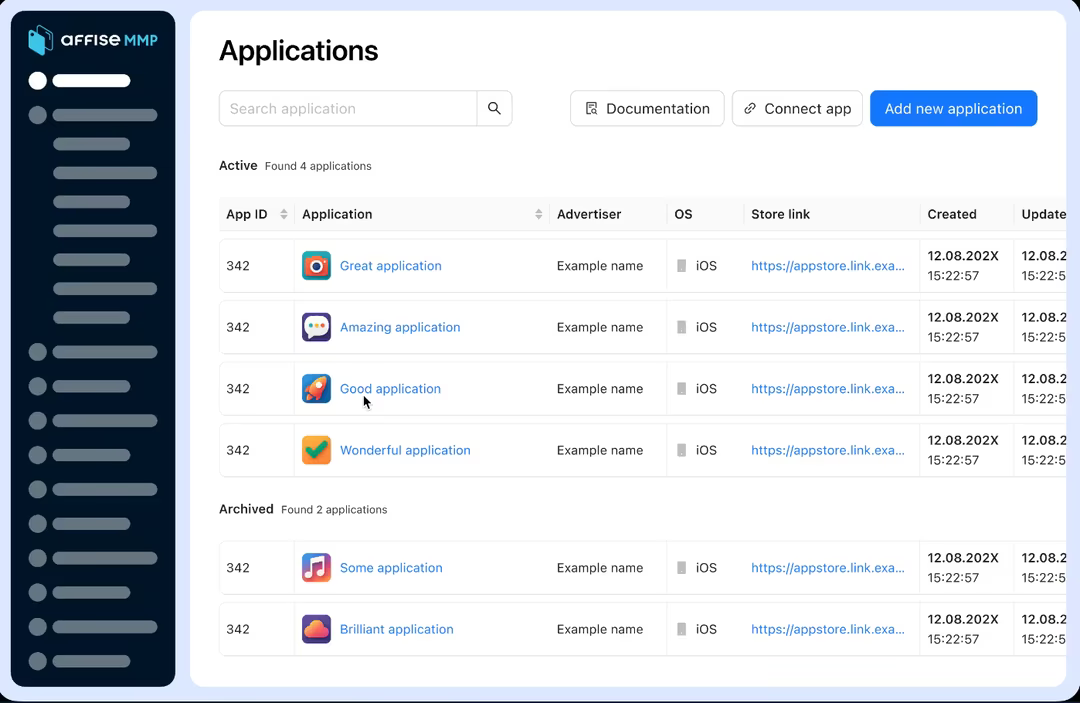Open the Amazing application chat bubble icon
The height and width of the screenshot is (703, 1080).
click(x=316, y=327)
